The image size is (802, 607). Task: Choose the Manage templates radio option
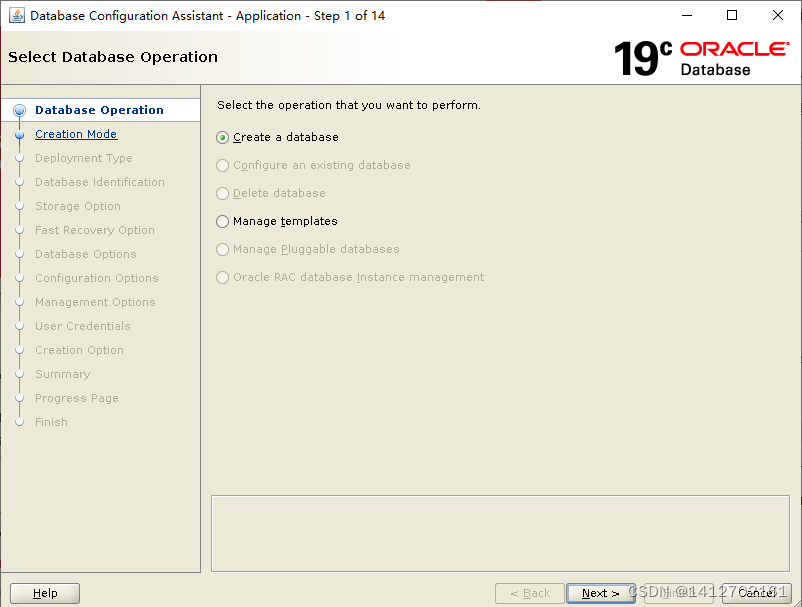click(222, 221)
